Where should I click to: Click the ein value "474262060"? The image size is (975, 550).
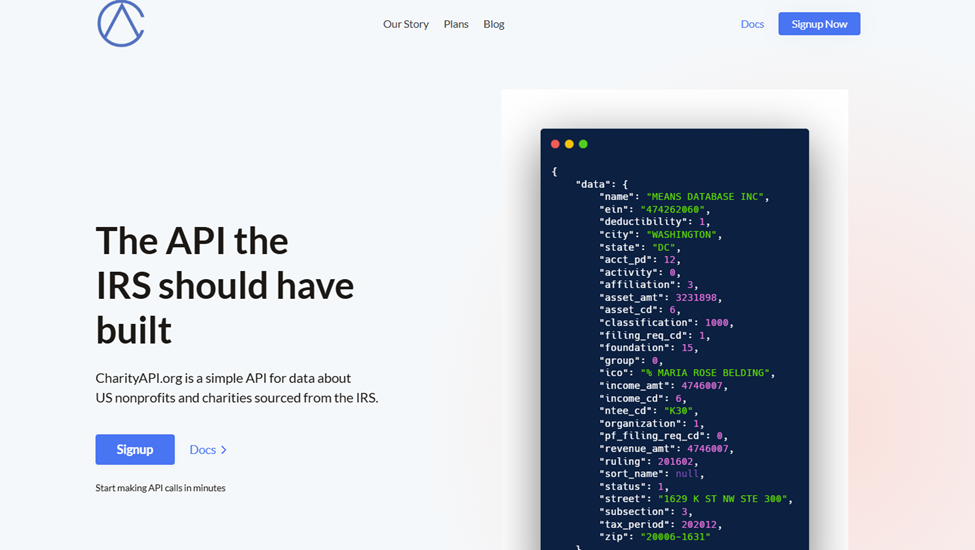672,209
